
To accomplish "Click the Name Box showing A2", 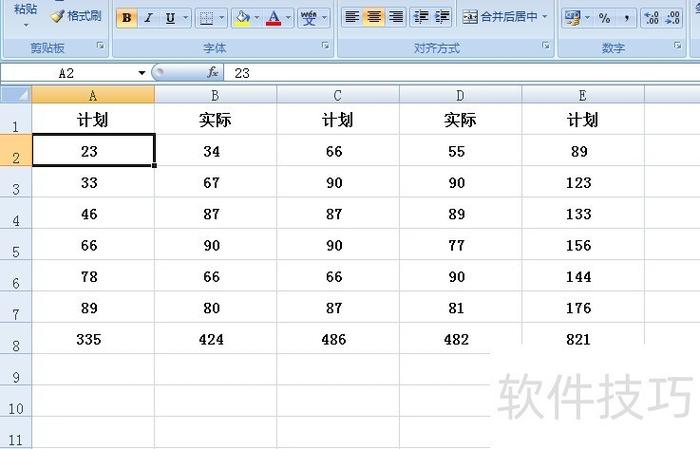I will coord(67,73).
